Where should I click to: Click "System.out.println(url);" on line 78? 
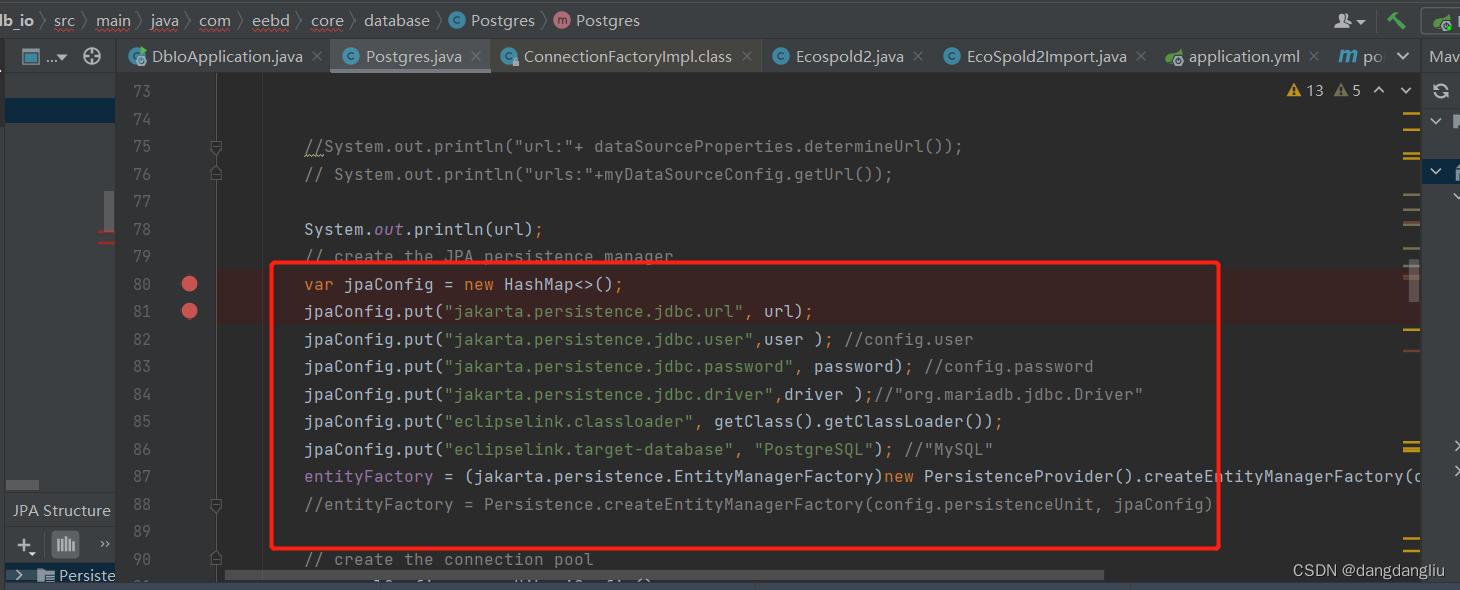[423, 229]
